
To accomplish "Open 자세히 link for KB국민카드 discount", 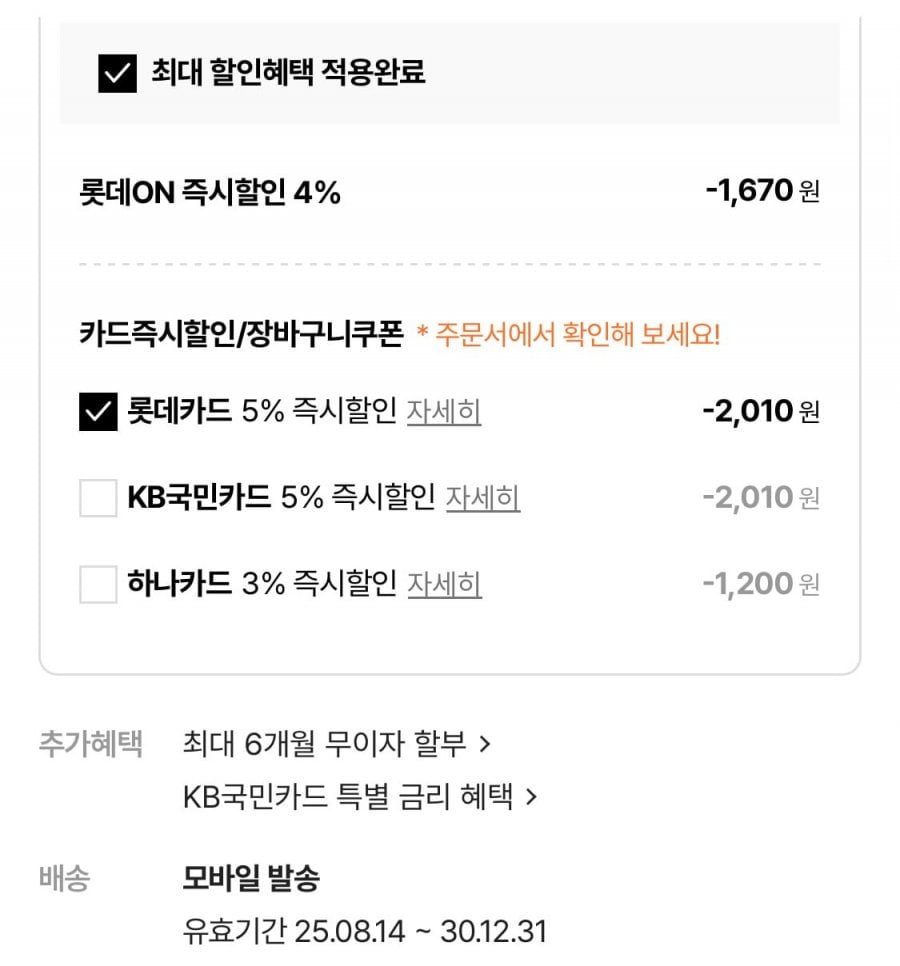I will coord(482,497).
